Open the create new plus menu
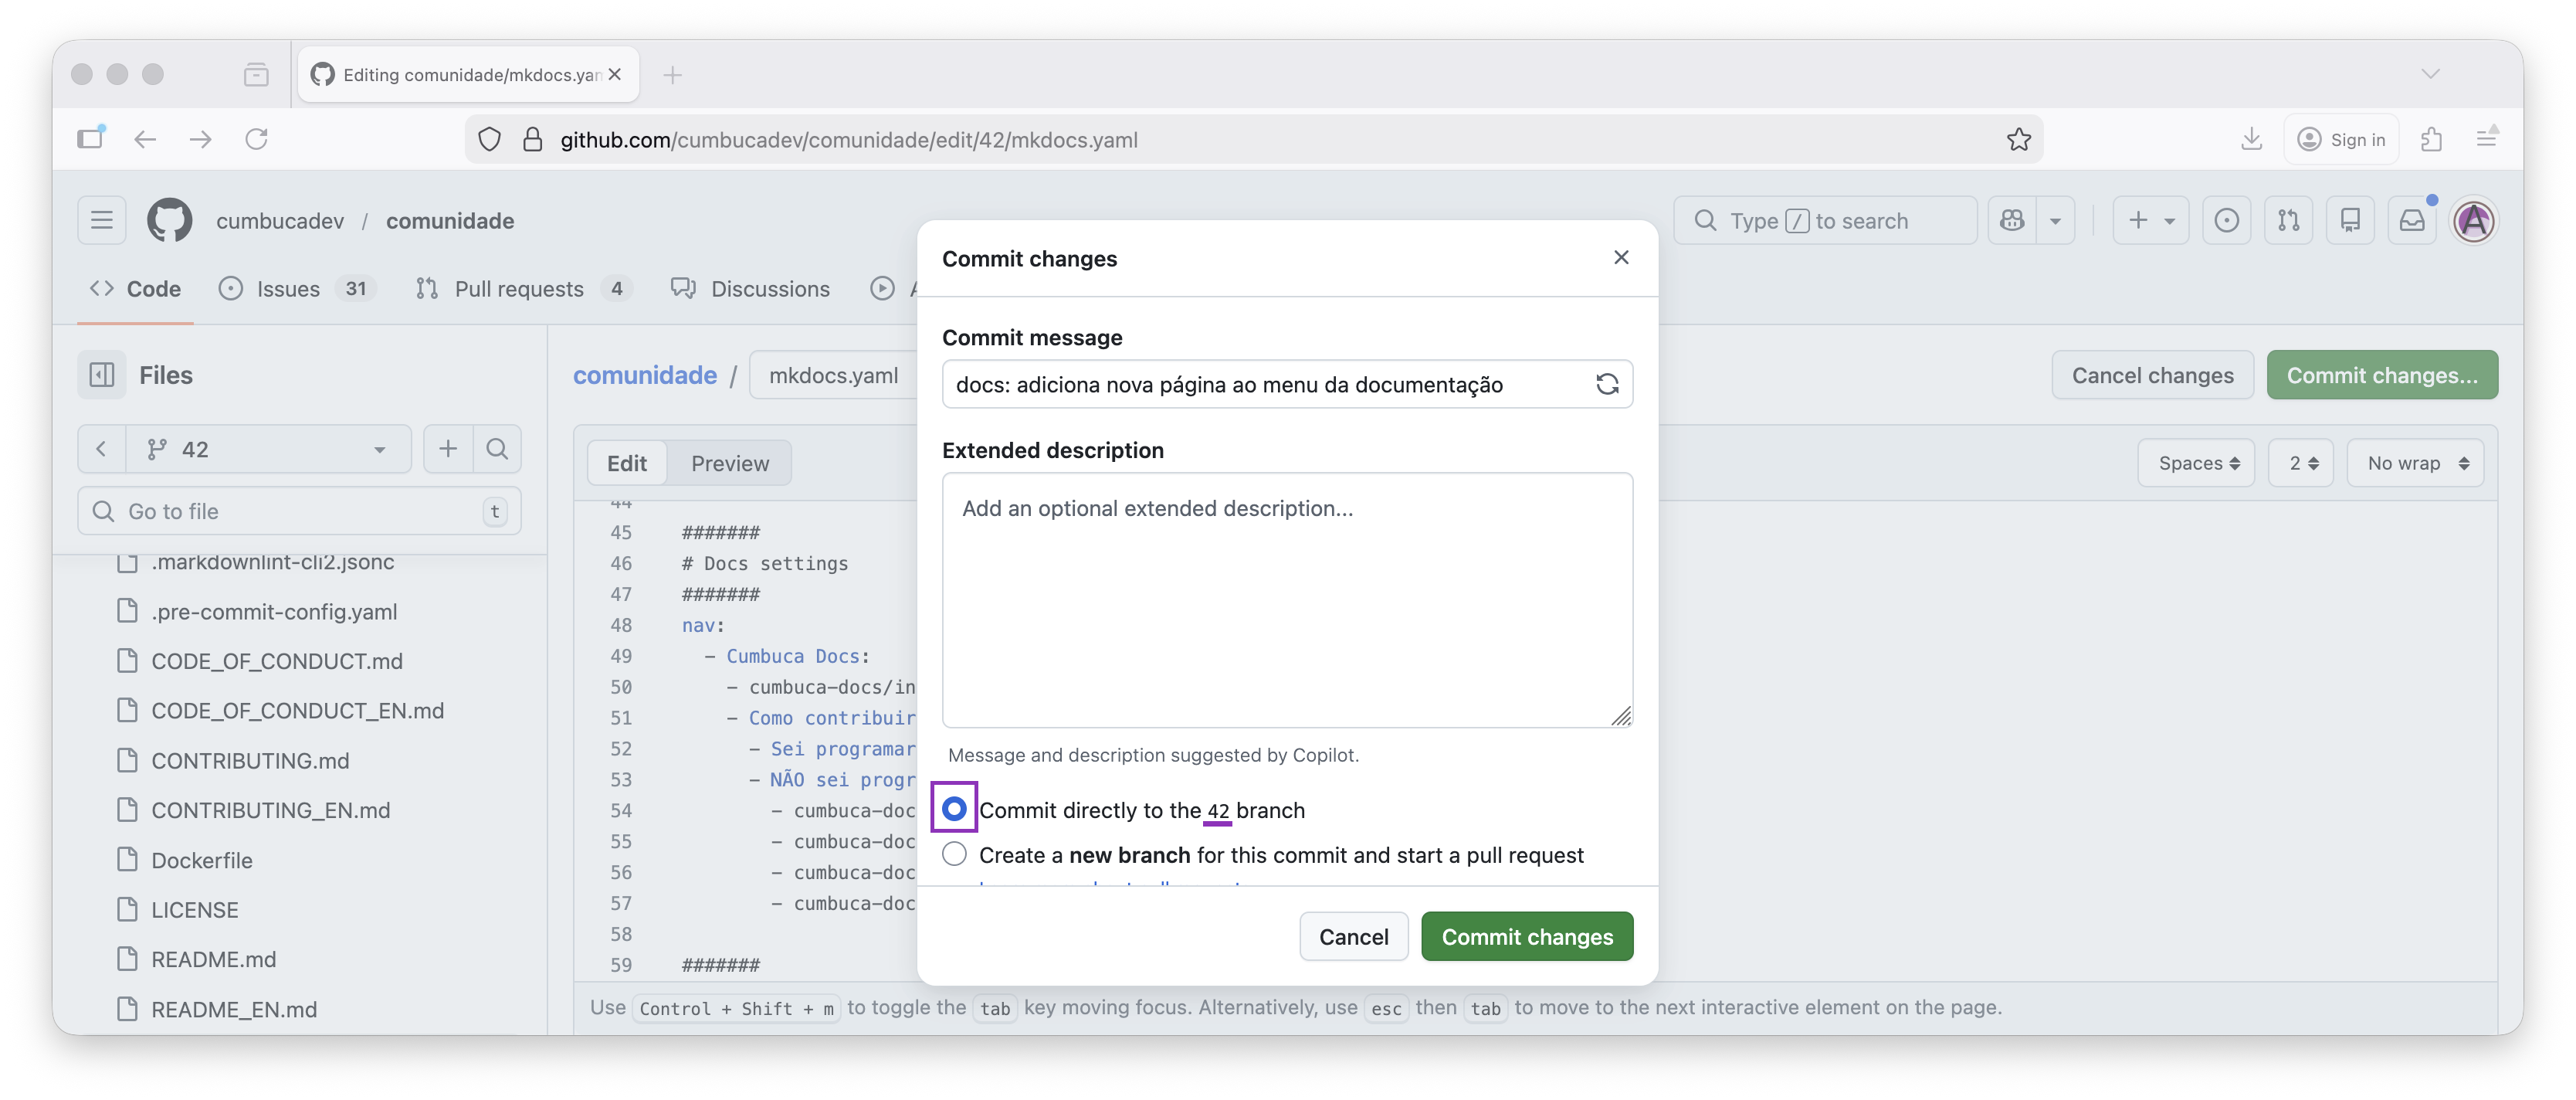This screenshot has width=2576, height=1100. point(2150,220)
